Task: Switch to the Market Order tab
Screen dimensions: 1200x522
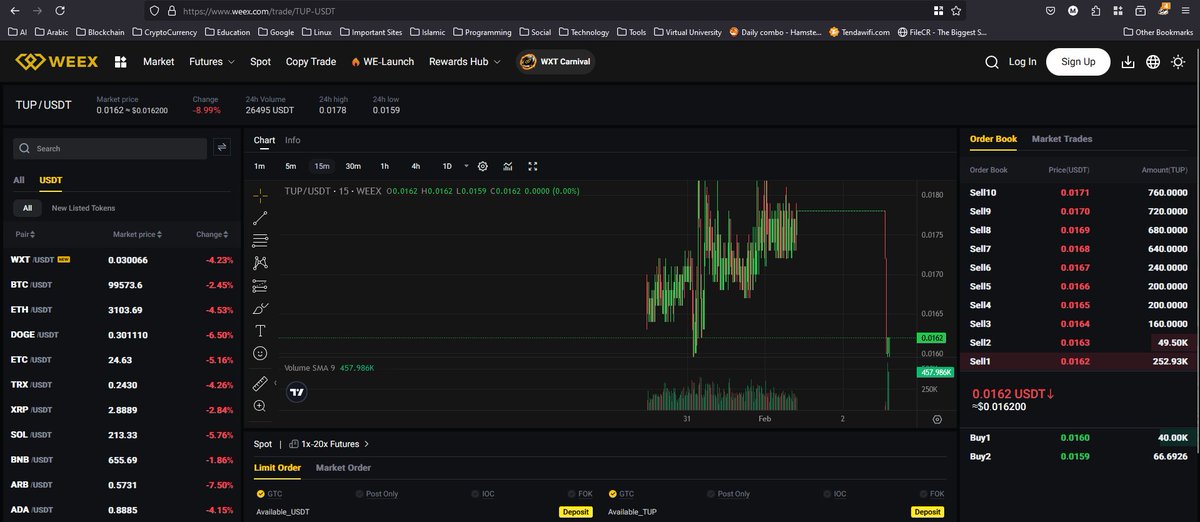Action: [343, 468]
